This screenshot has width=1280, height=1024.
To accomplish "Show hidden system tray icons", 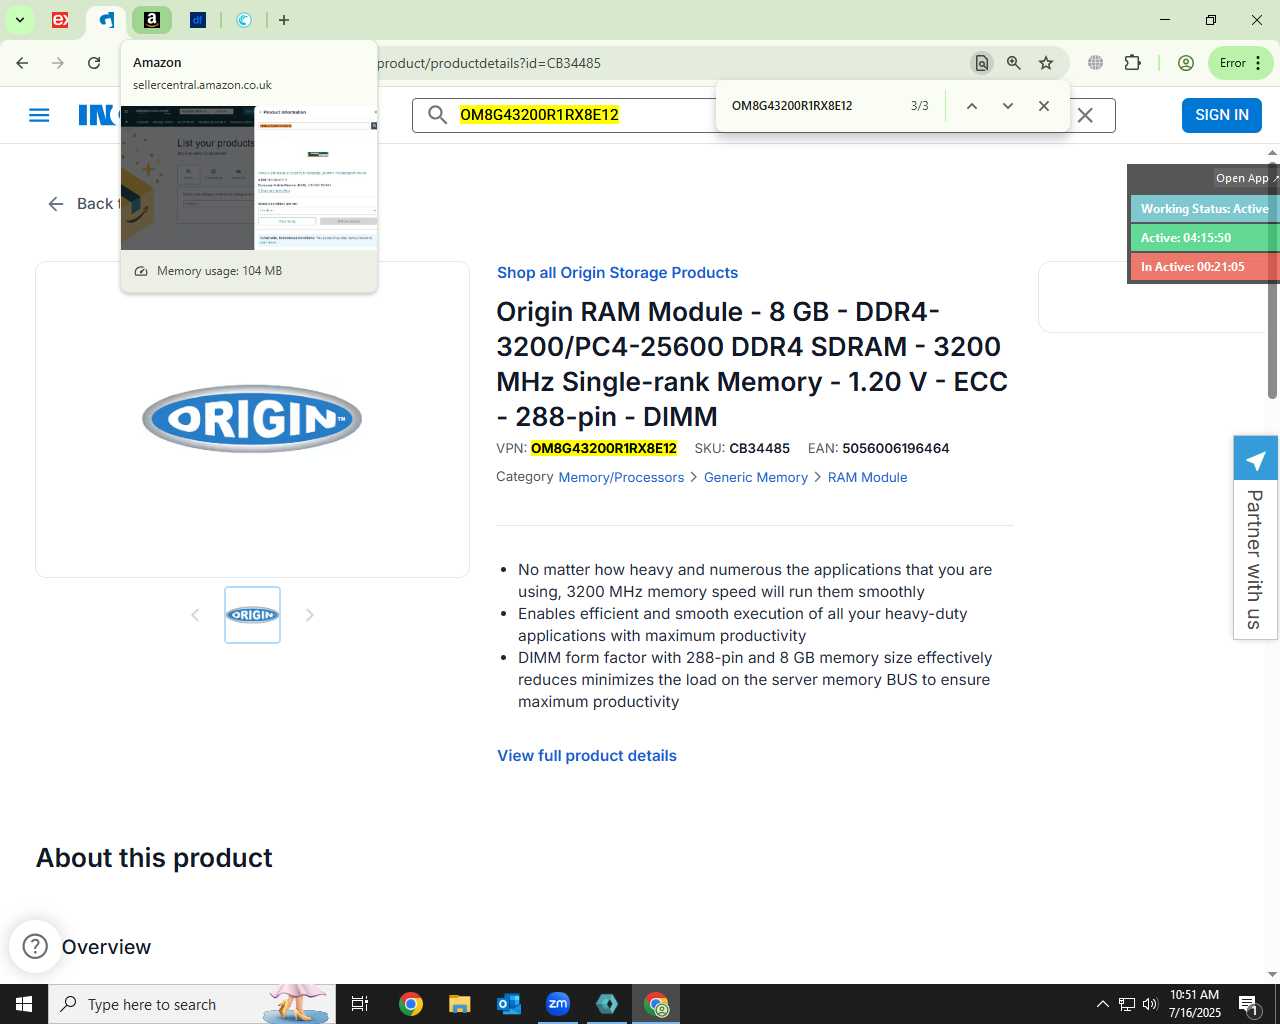I will [x=1103, y=1004].
